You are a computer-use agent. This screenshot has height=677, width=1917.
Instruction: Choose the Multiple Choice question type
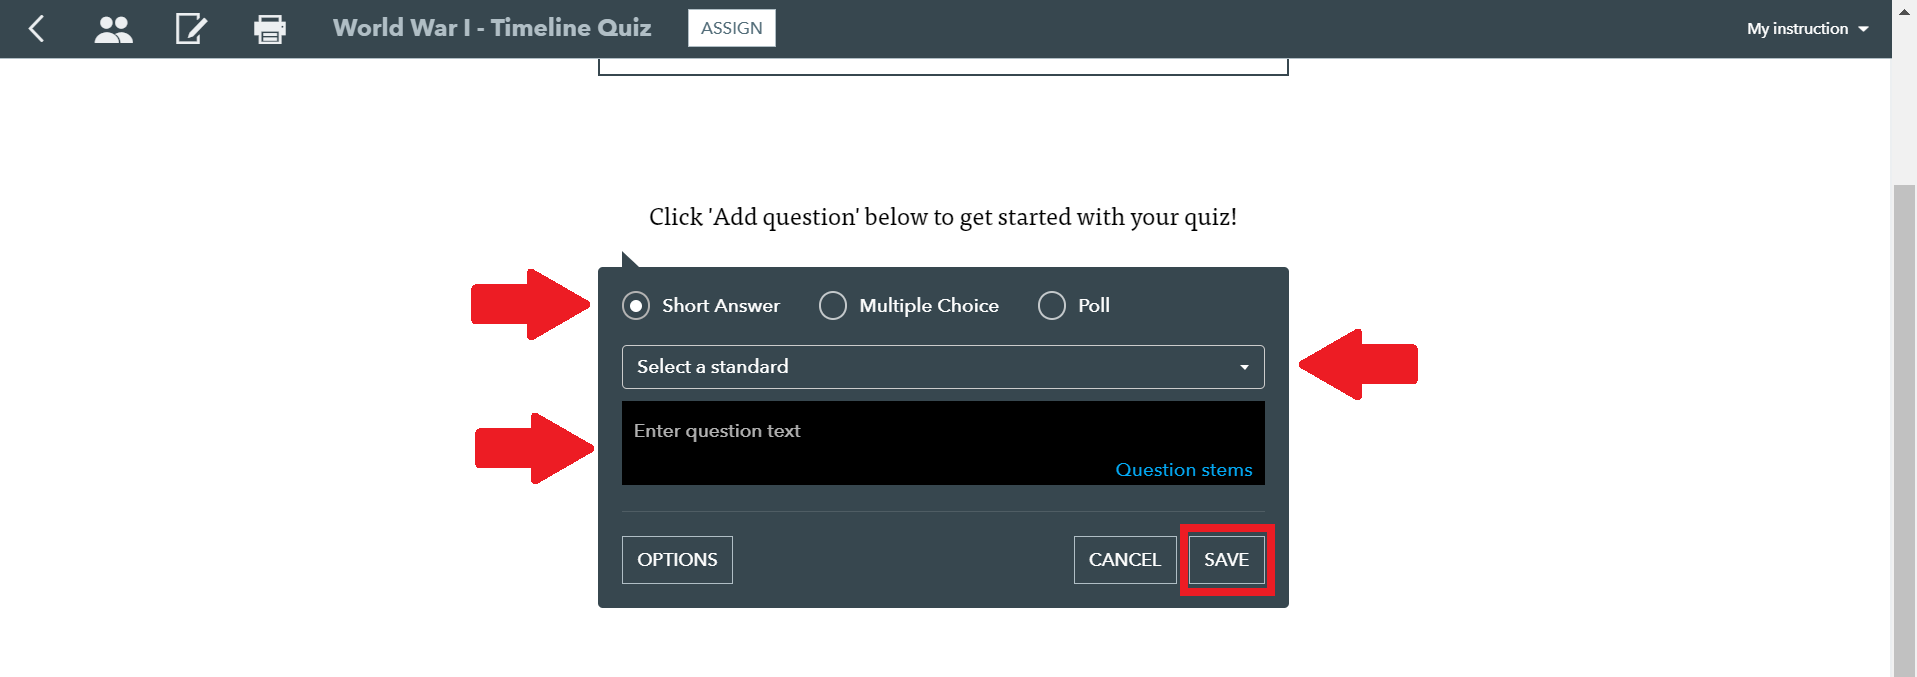tap(833, 305)
